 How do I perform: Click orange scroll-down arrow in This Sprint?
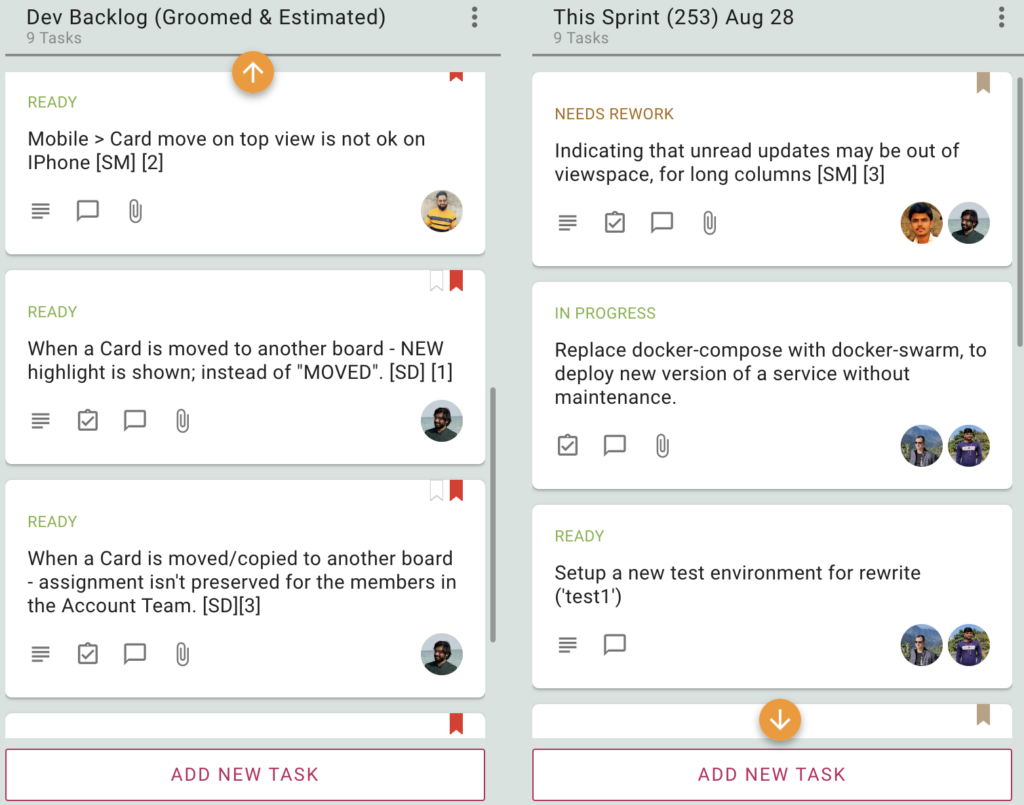(780, 720)
